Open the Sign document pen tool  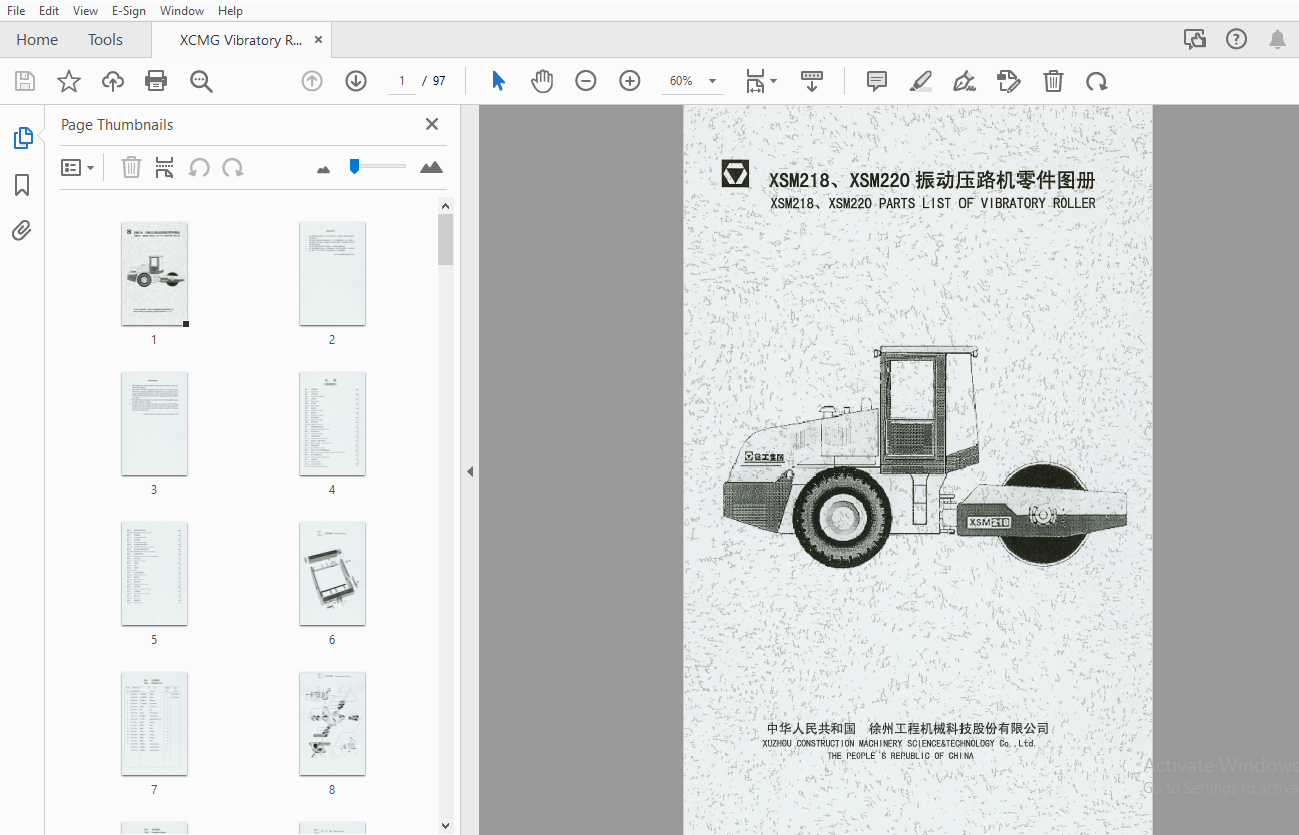(x=965, y=82)
